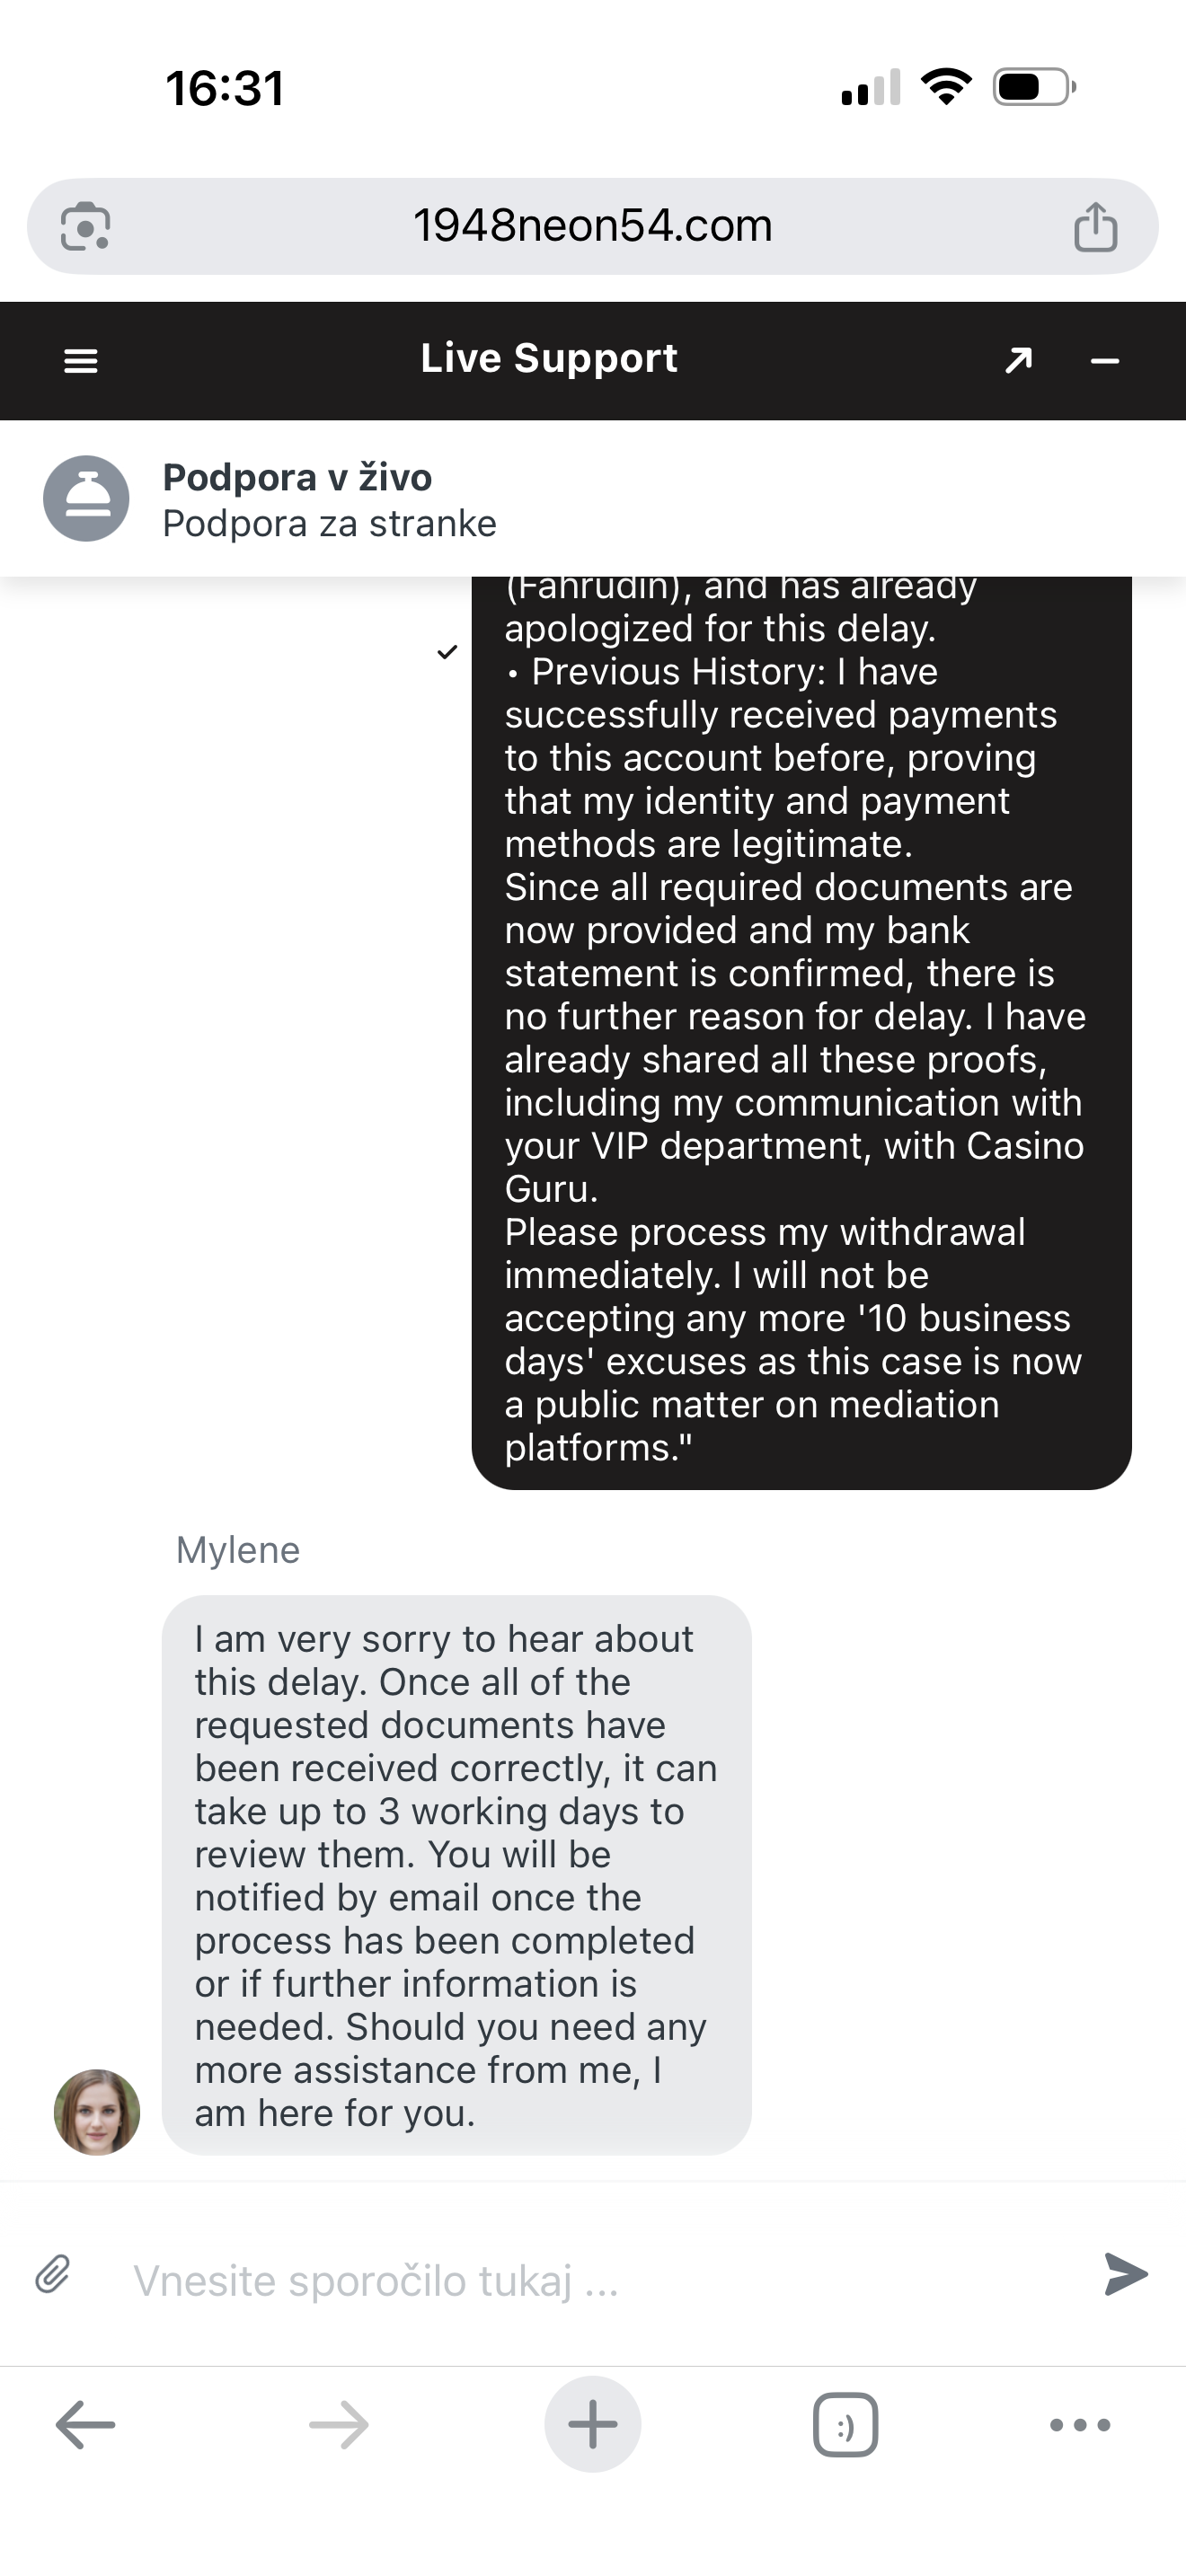Send the message with the arrow icon
Image resolution: width=1186 pixels, height=2576 pixels.
[1125, 2273]
